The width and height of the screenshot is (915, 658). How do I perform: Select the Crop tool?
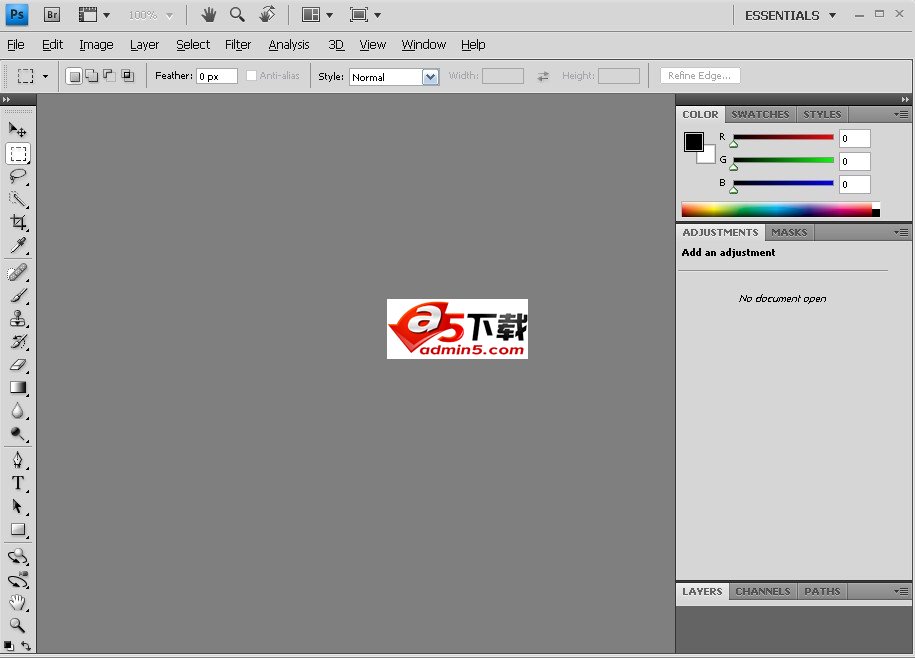18,223
